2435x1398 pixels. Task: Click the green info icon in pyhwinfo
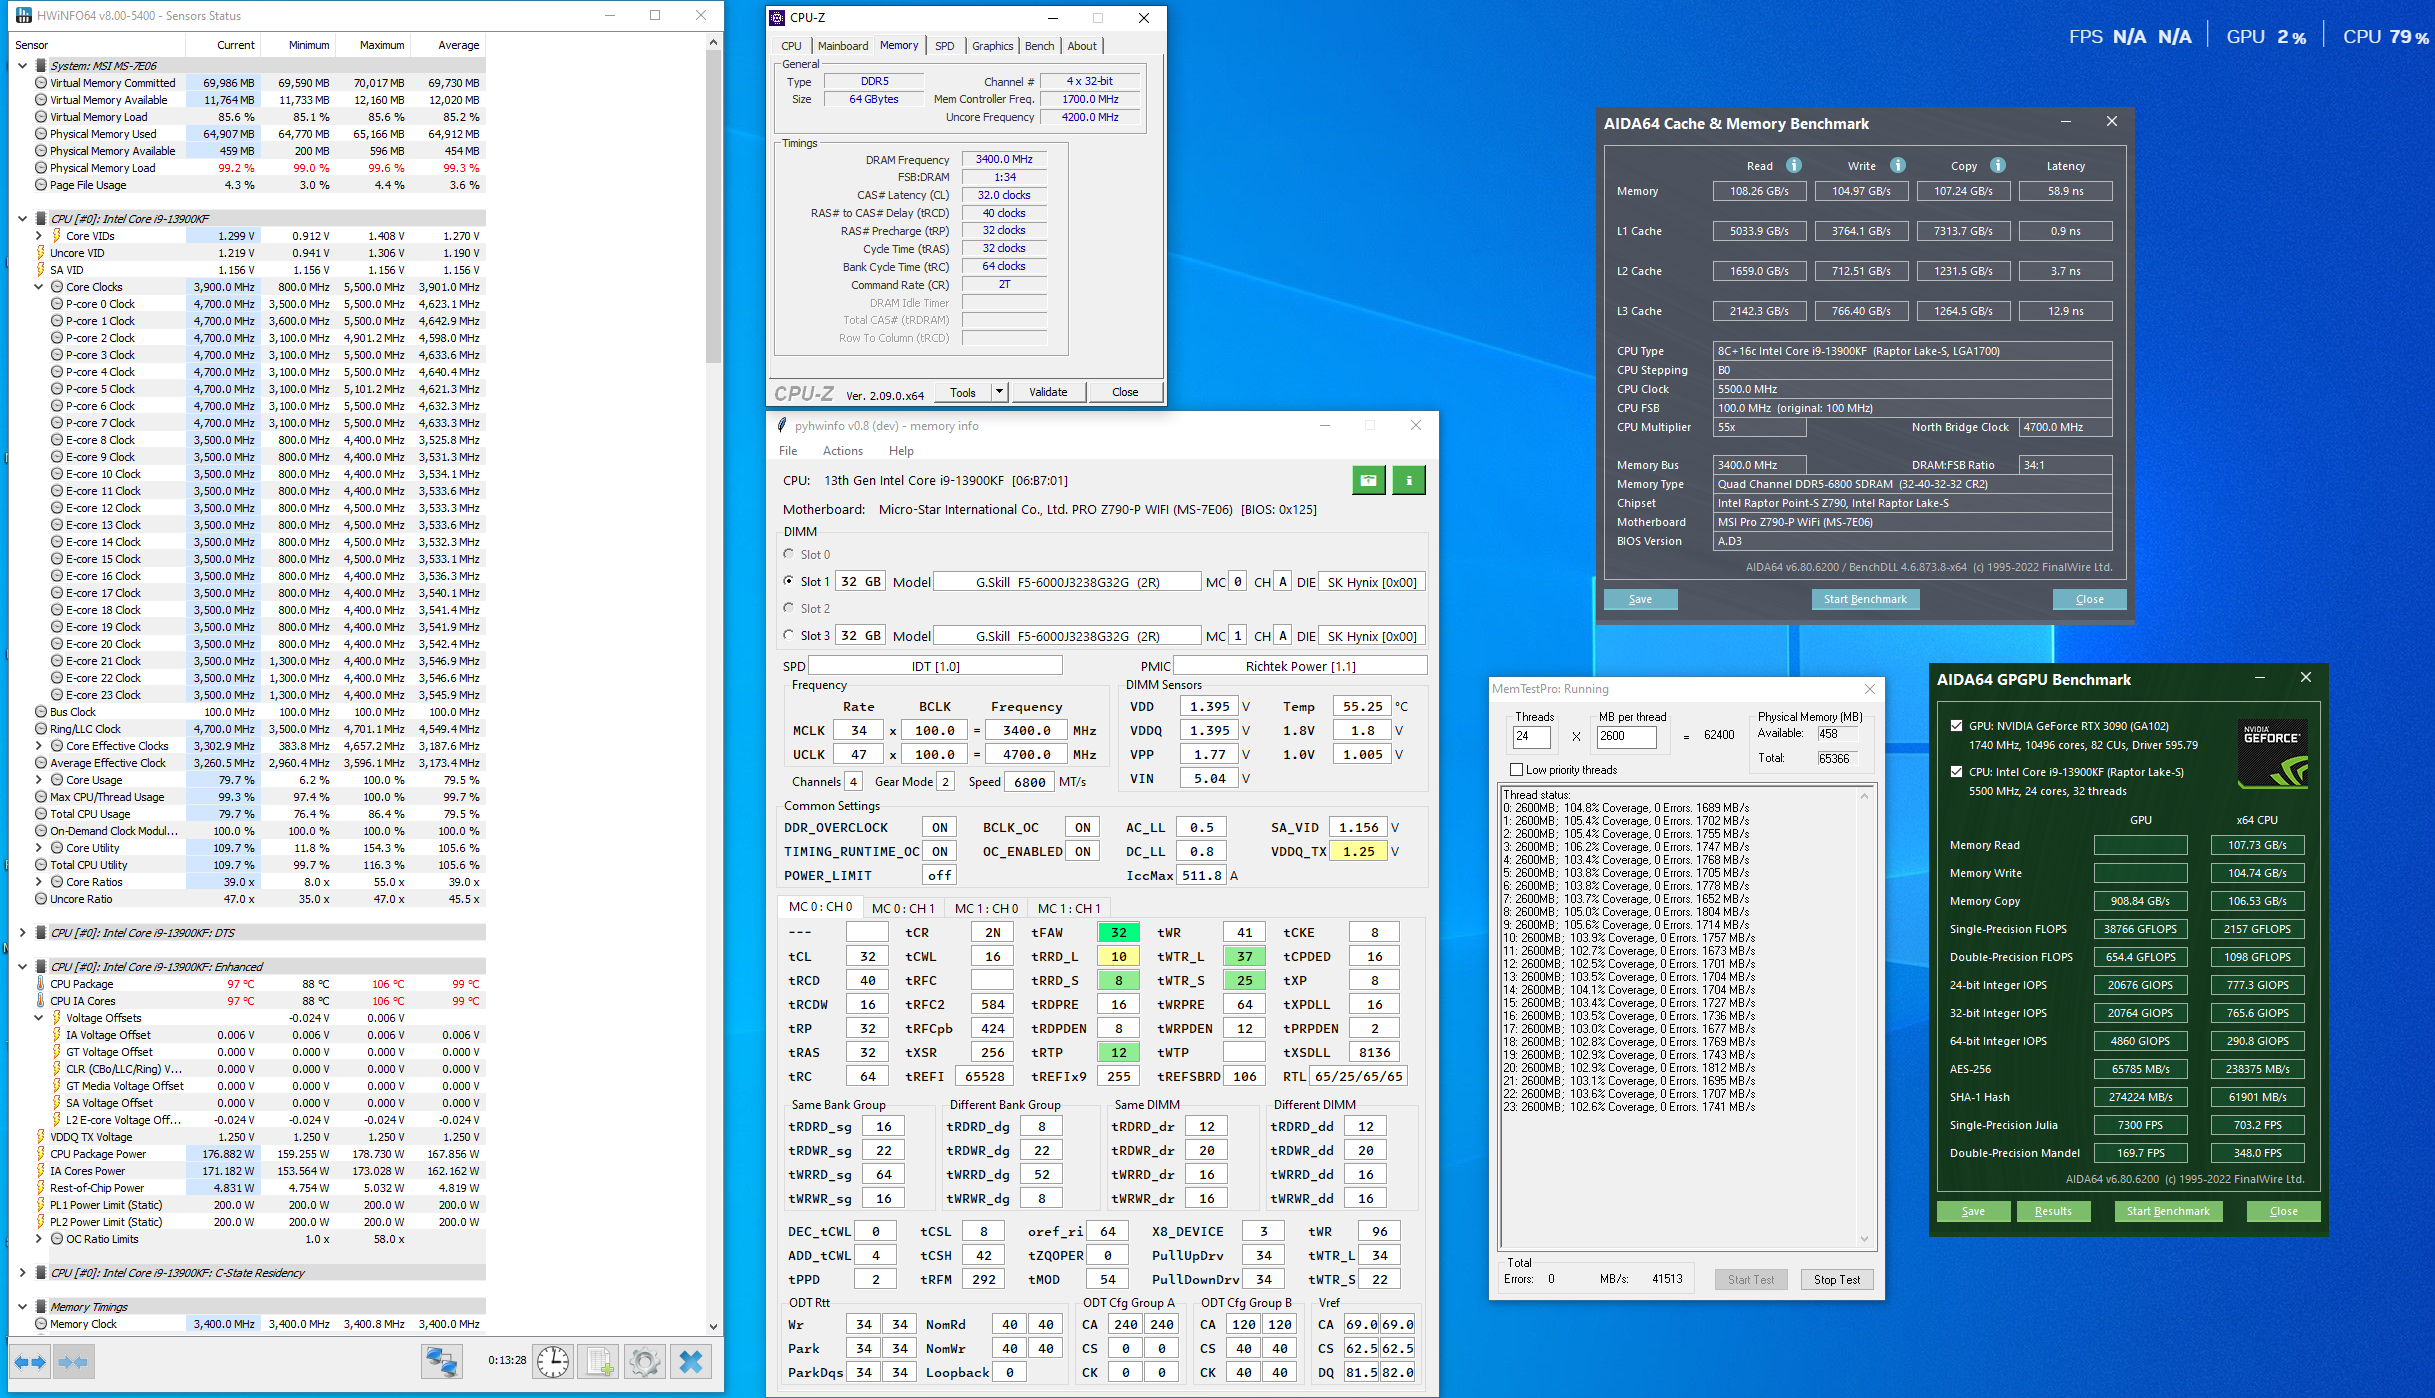pos(1409,481)
